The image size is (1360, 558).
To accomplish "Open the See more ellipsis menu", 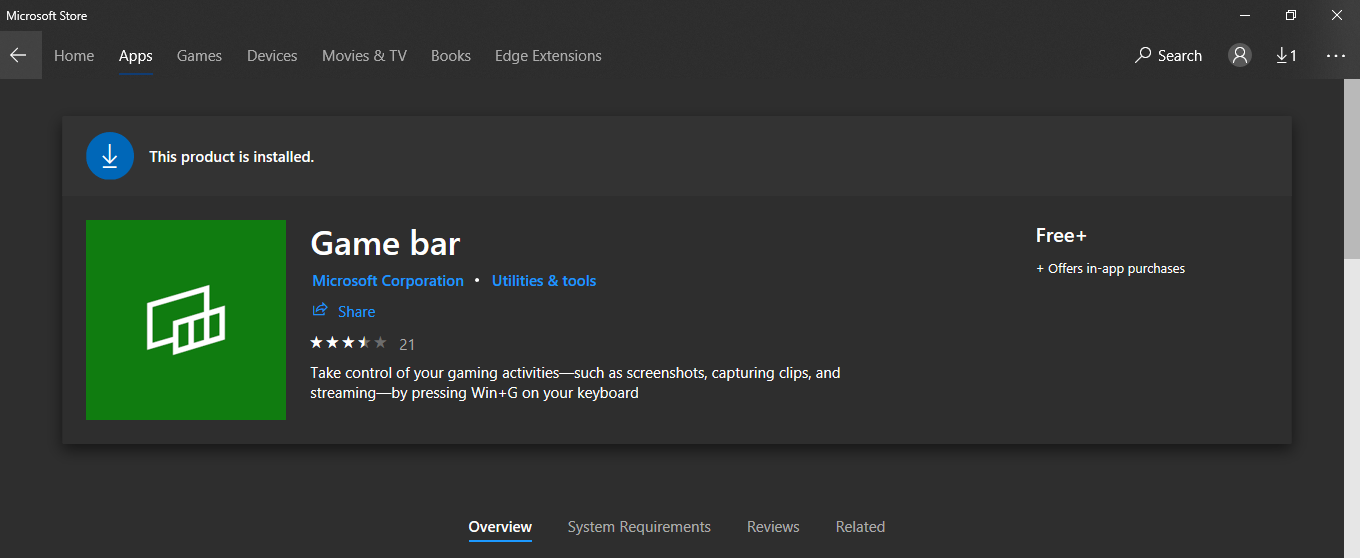I will (x=1336, y=55).
